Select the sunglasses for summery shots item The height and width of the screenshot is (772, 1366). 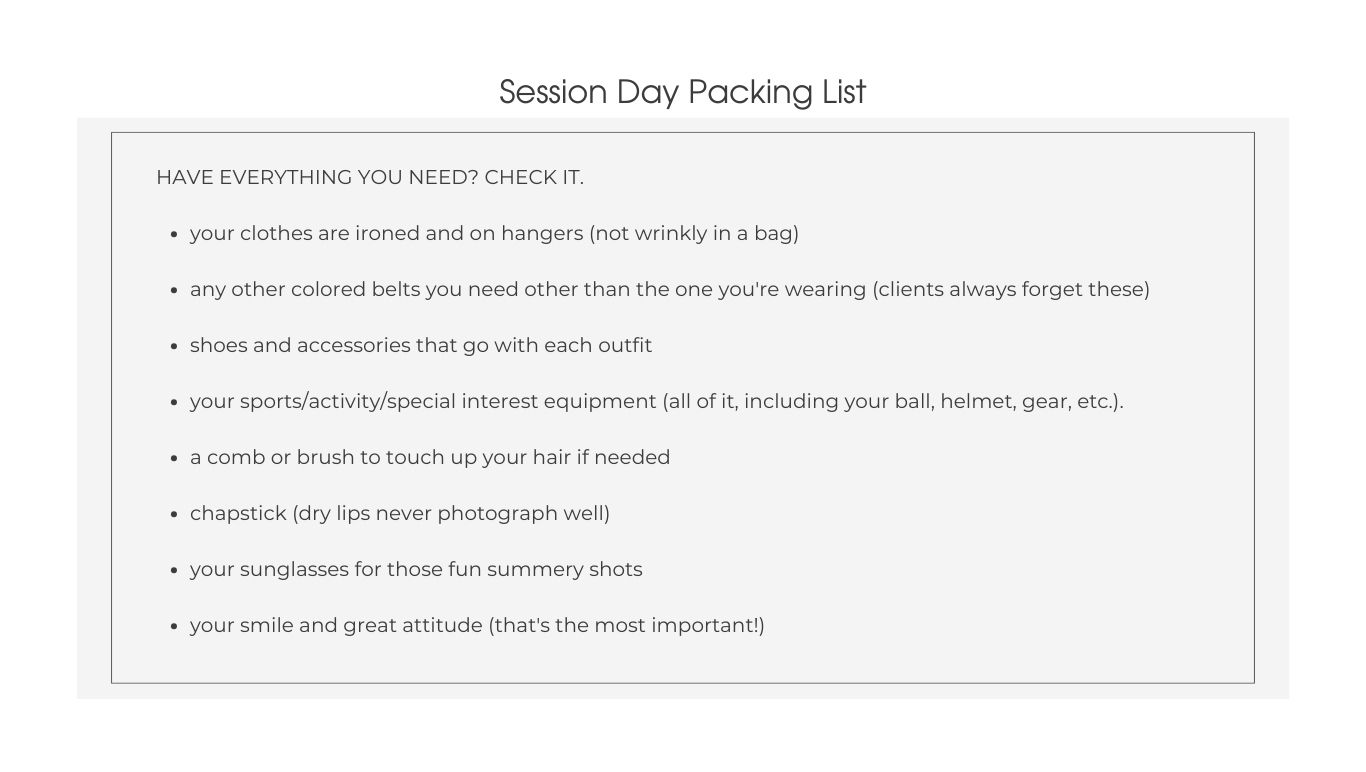pyautogui.click(x=416, y=569)
